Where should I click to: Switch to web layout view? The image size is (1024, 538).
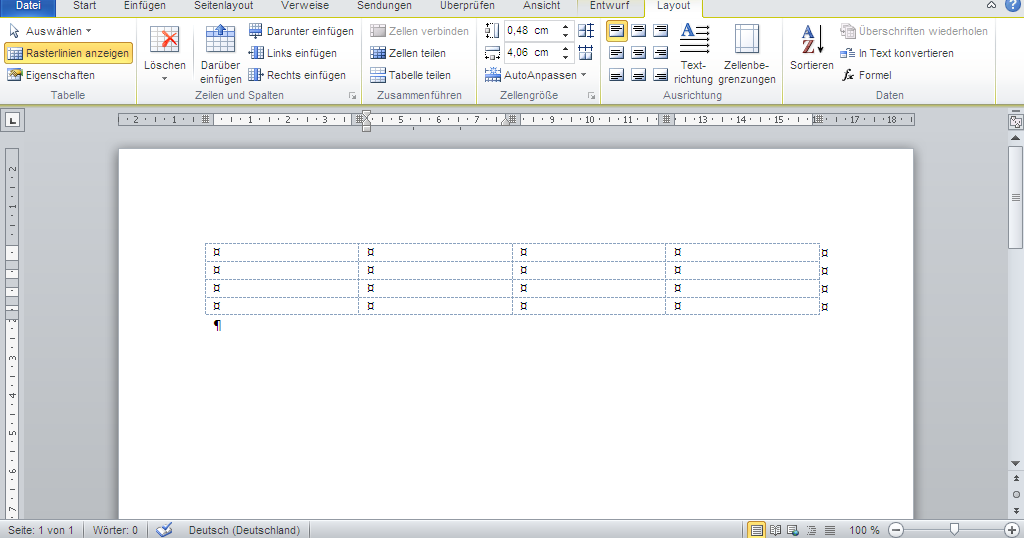pos(793,530)
